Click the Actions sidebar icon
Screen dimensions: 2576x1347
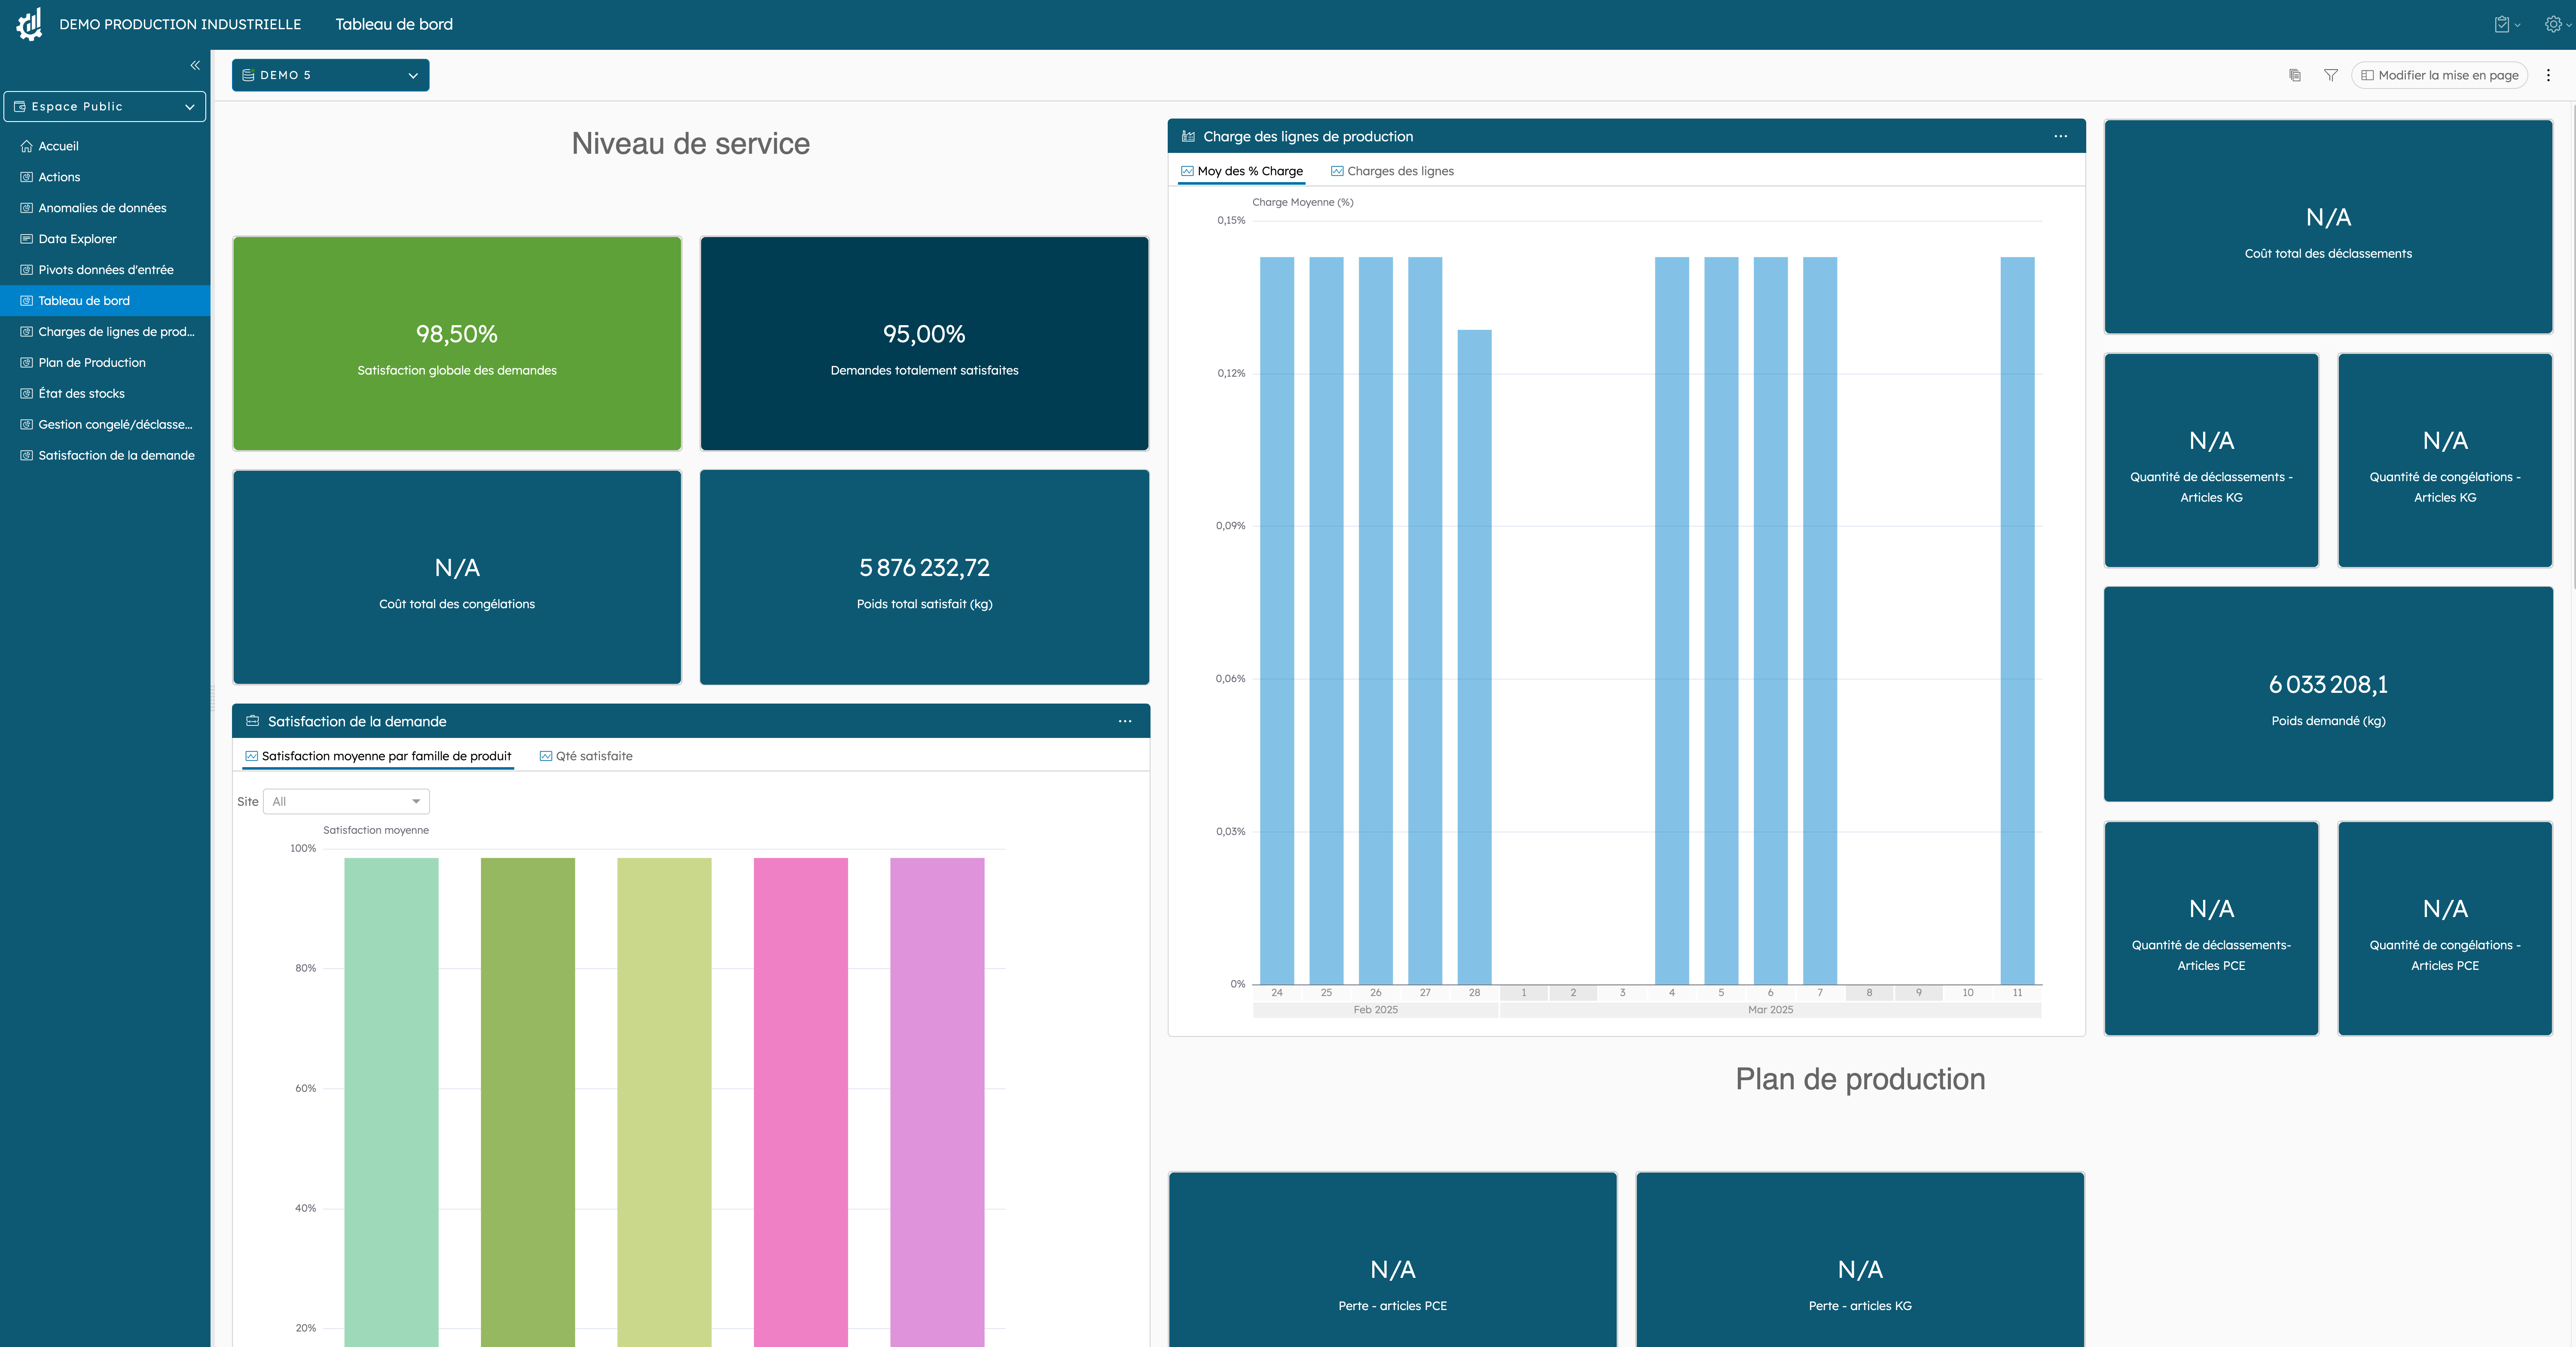click(x=27, y=177)
